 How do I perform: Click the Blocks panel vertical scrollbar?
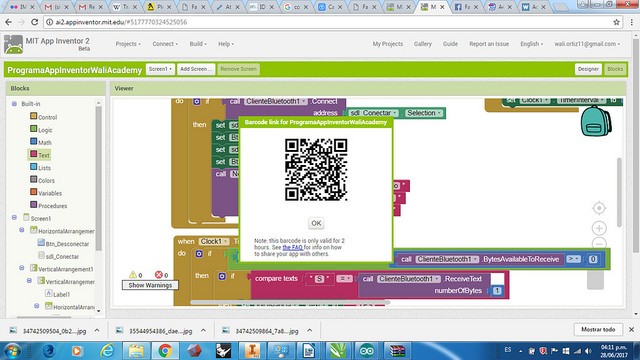click(98, 178)
